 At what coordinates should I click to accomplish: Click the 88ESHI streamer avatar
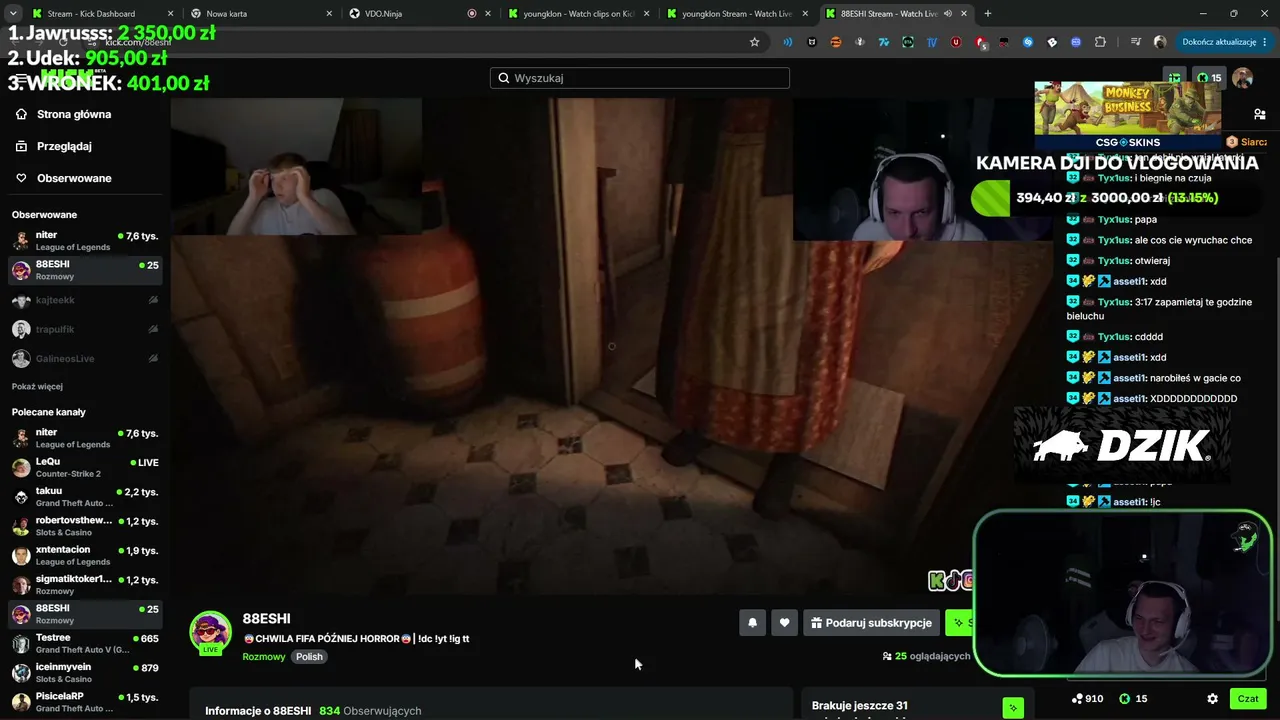coord(210,632)
